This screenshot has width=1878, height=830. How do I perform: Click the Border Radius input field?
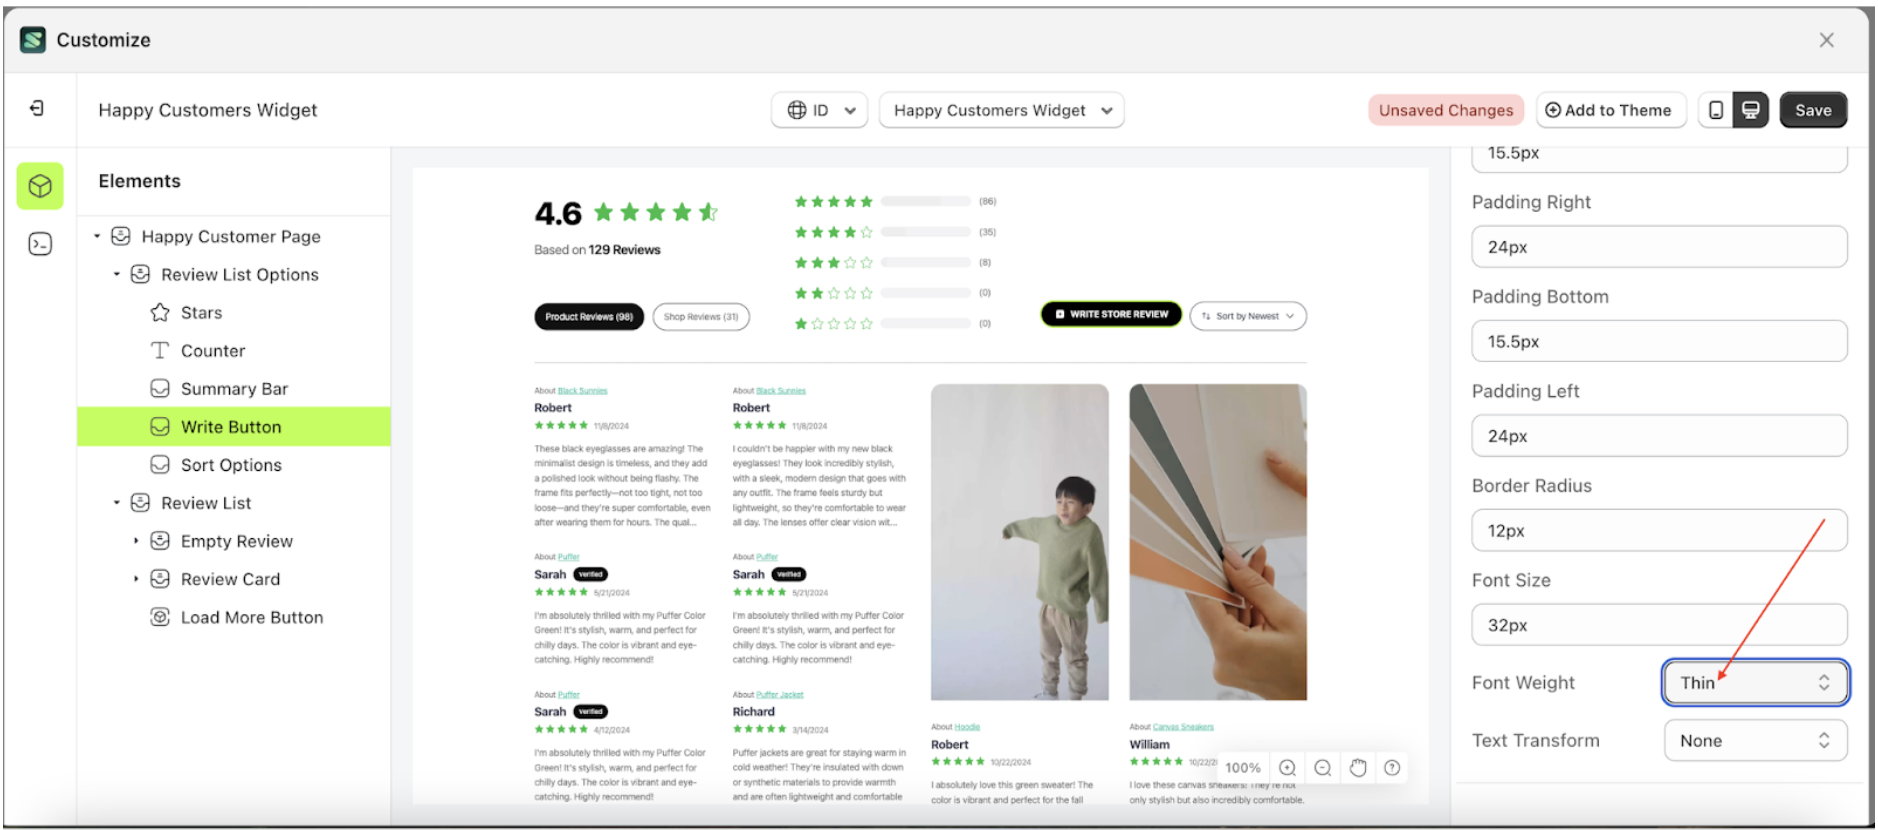pos(1658,531)
